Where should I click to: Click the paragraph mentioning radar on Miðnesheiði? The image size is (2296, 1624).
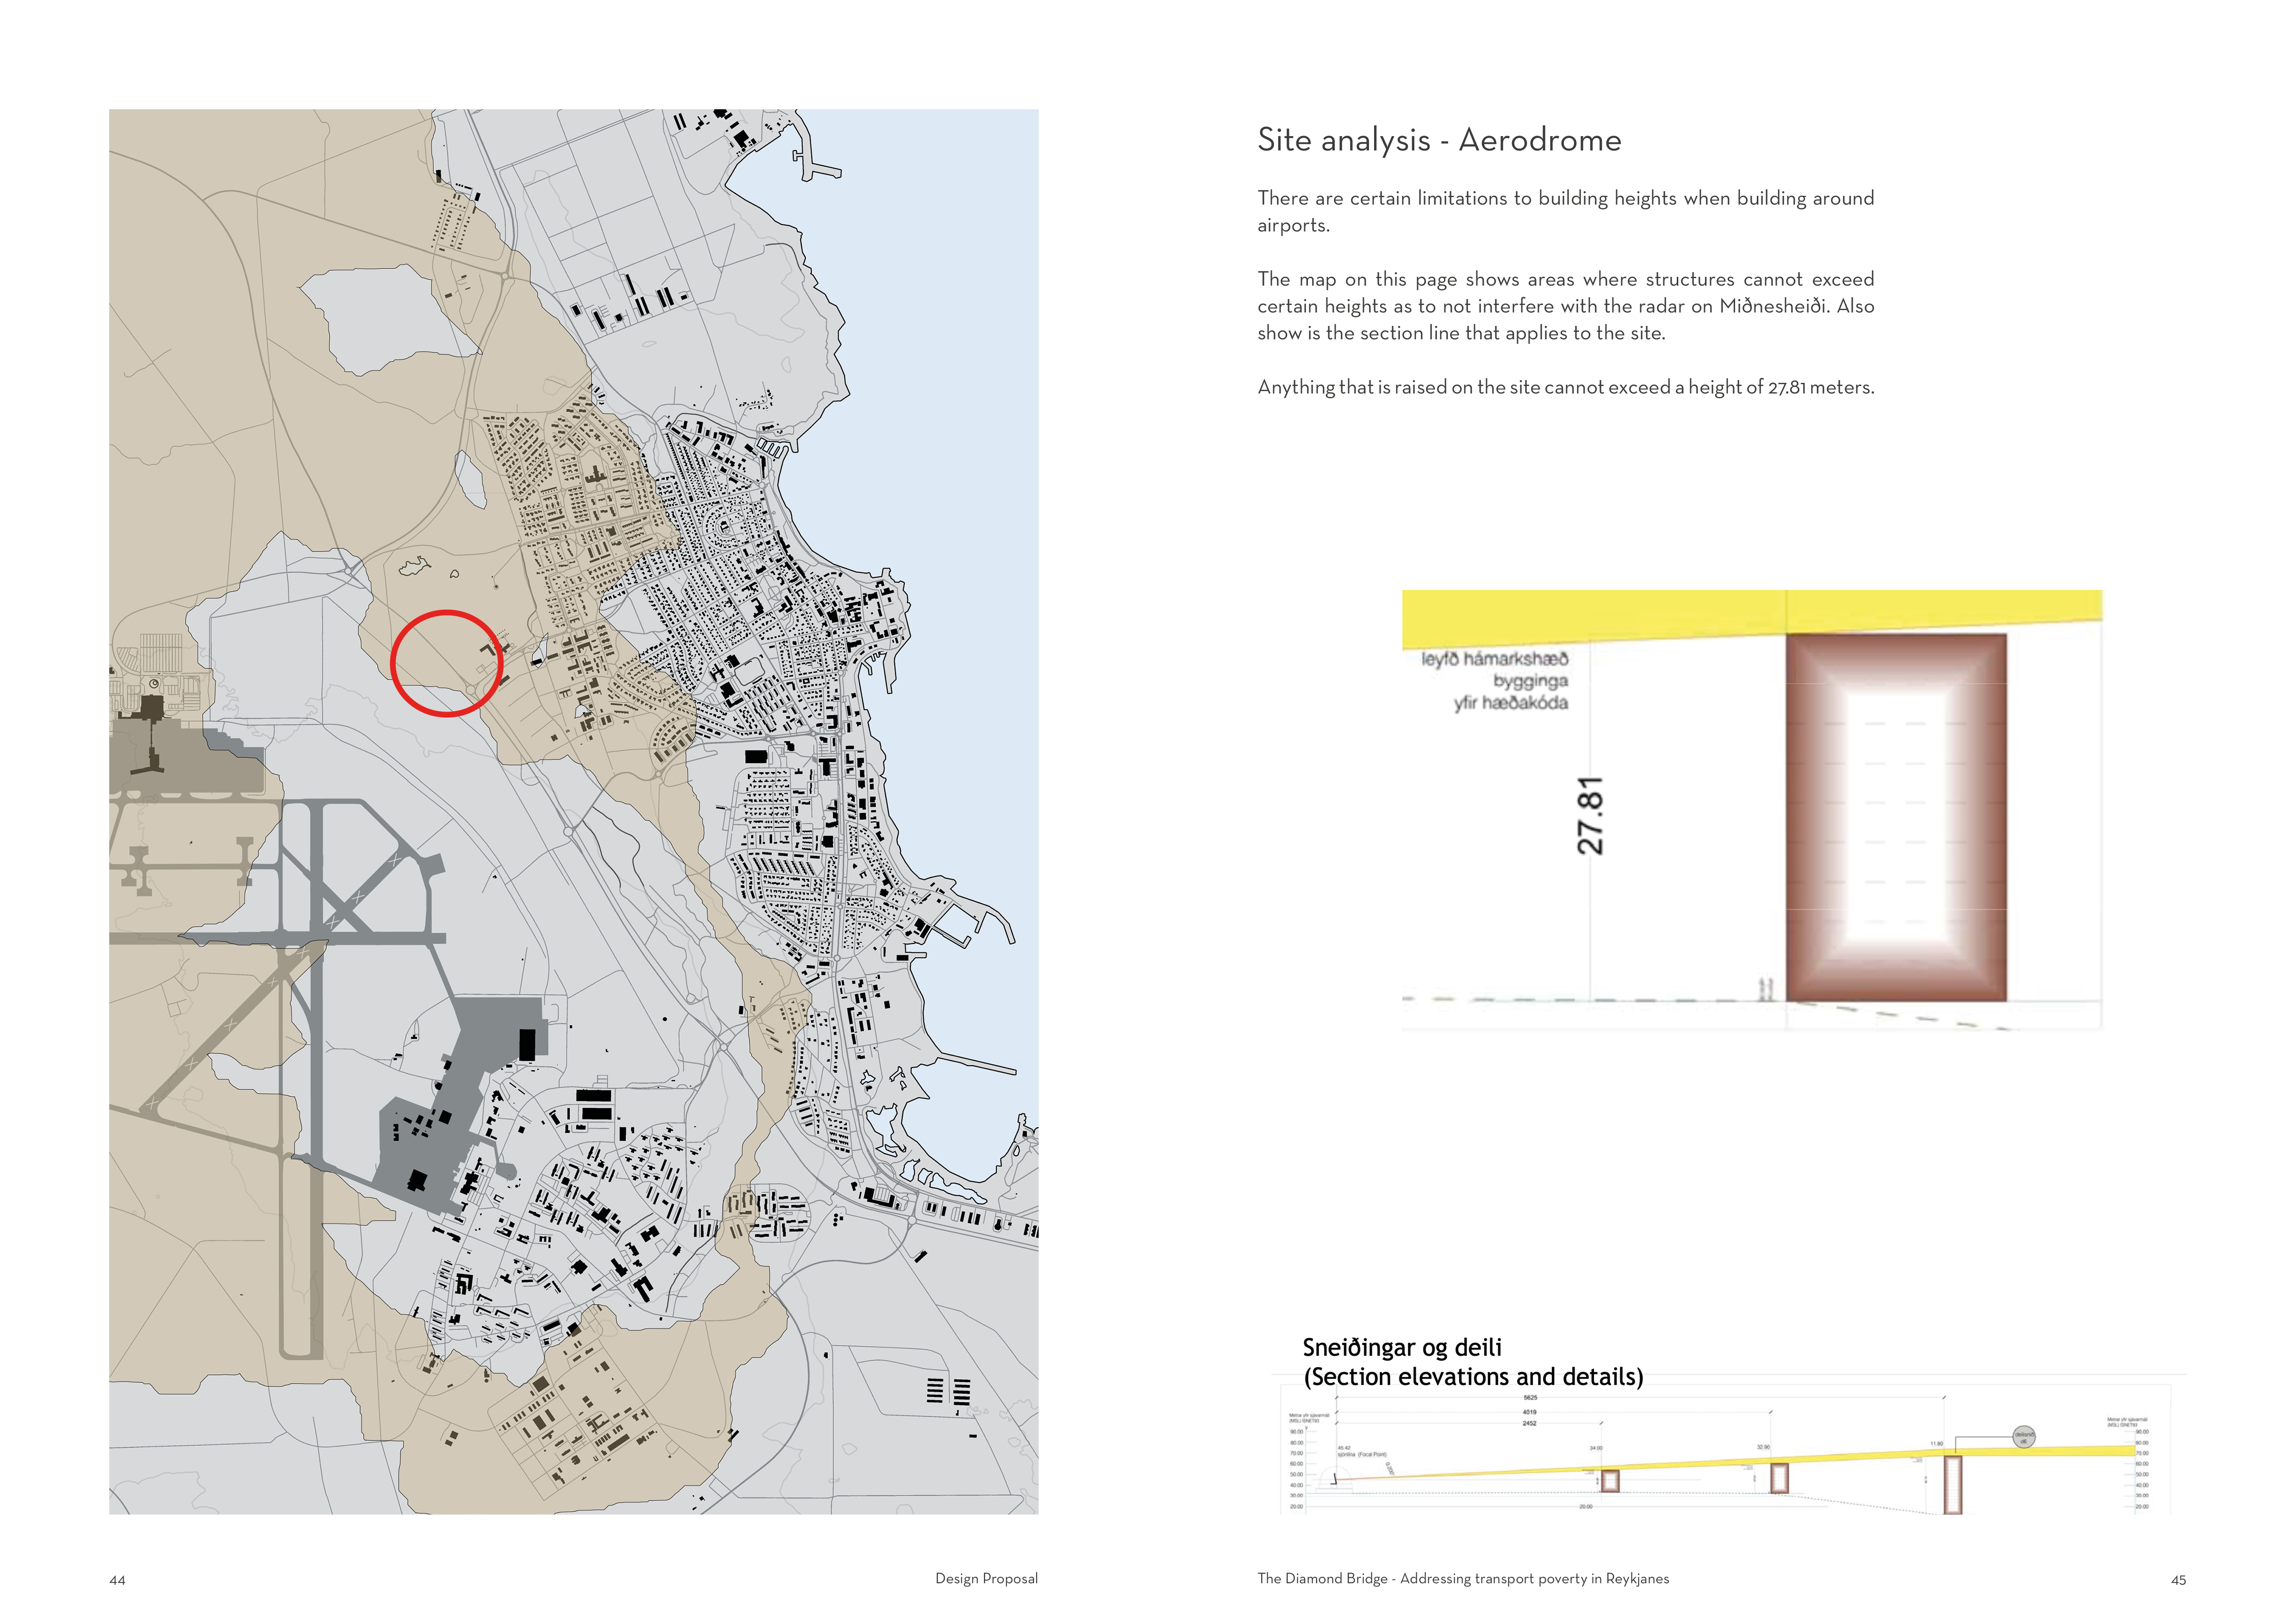point(1565,306)
